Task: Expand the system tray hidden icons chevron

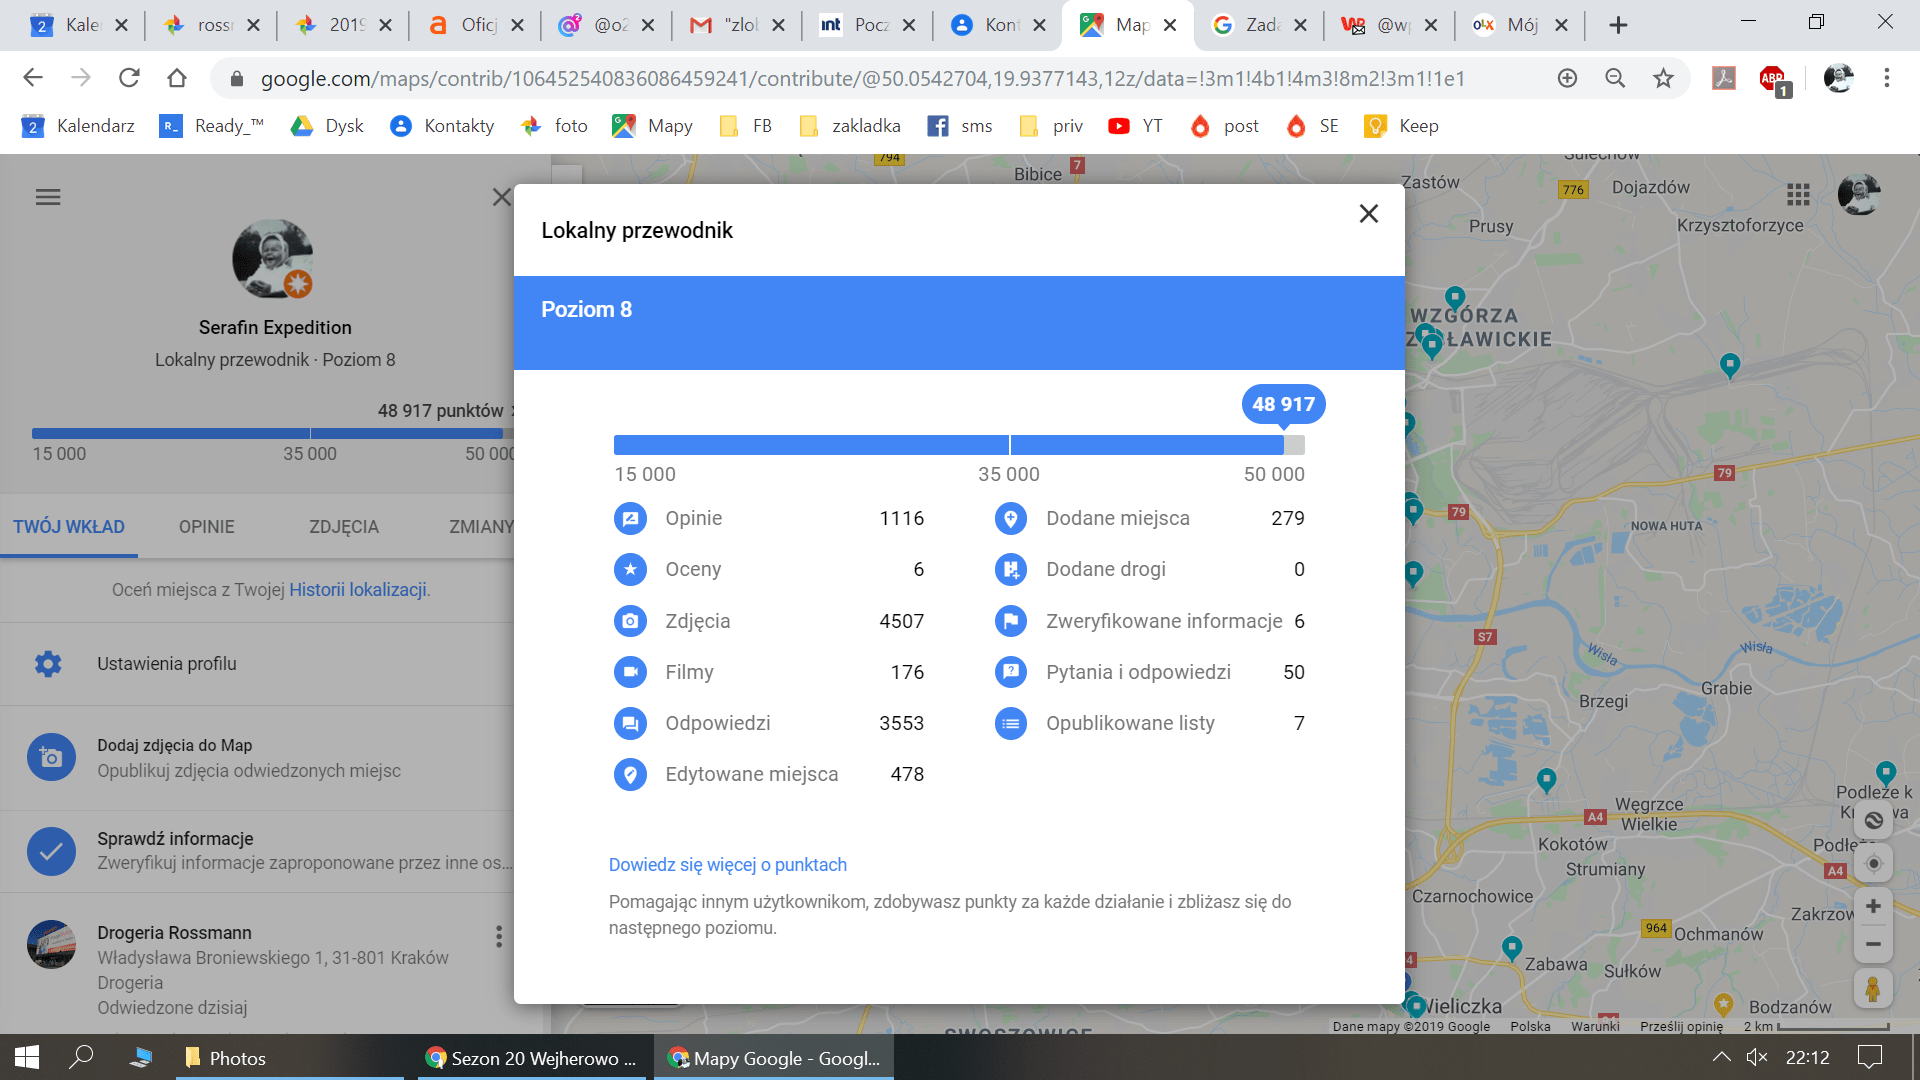Action: tap(1721, 1057)
